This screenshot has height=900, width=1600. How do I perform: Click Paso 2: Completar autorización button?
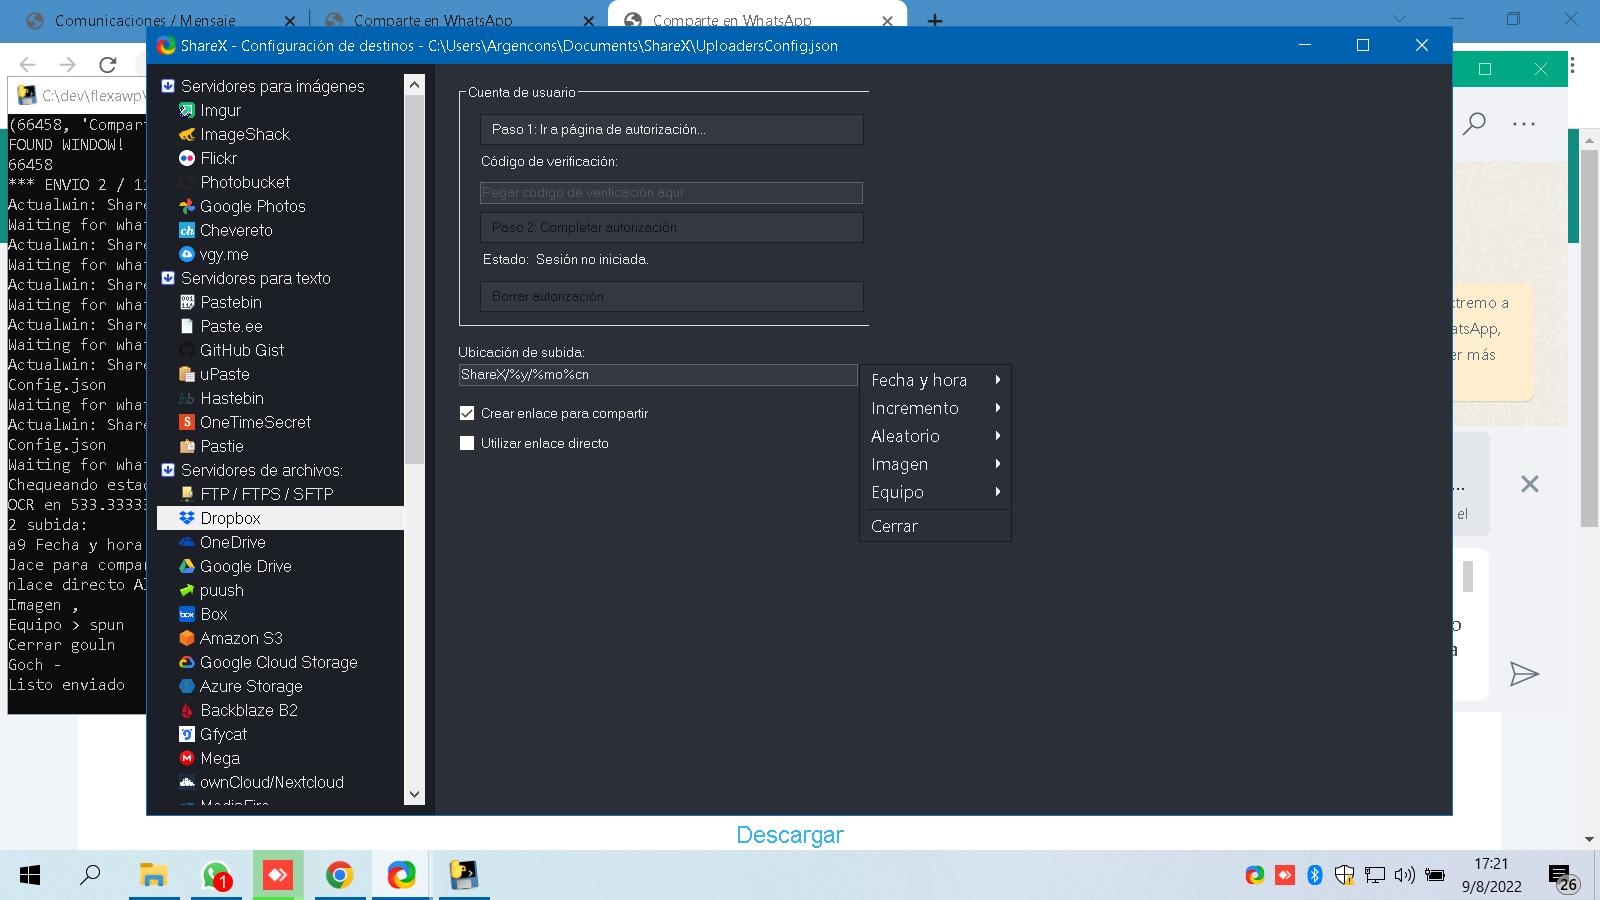(x=671, y=227)
